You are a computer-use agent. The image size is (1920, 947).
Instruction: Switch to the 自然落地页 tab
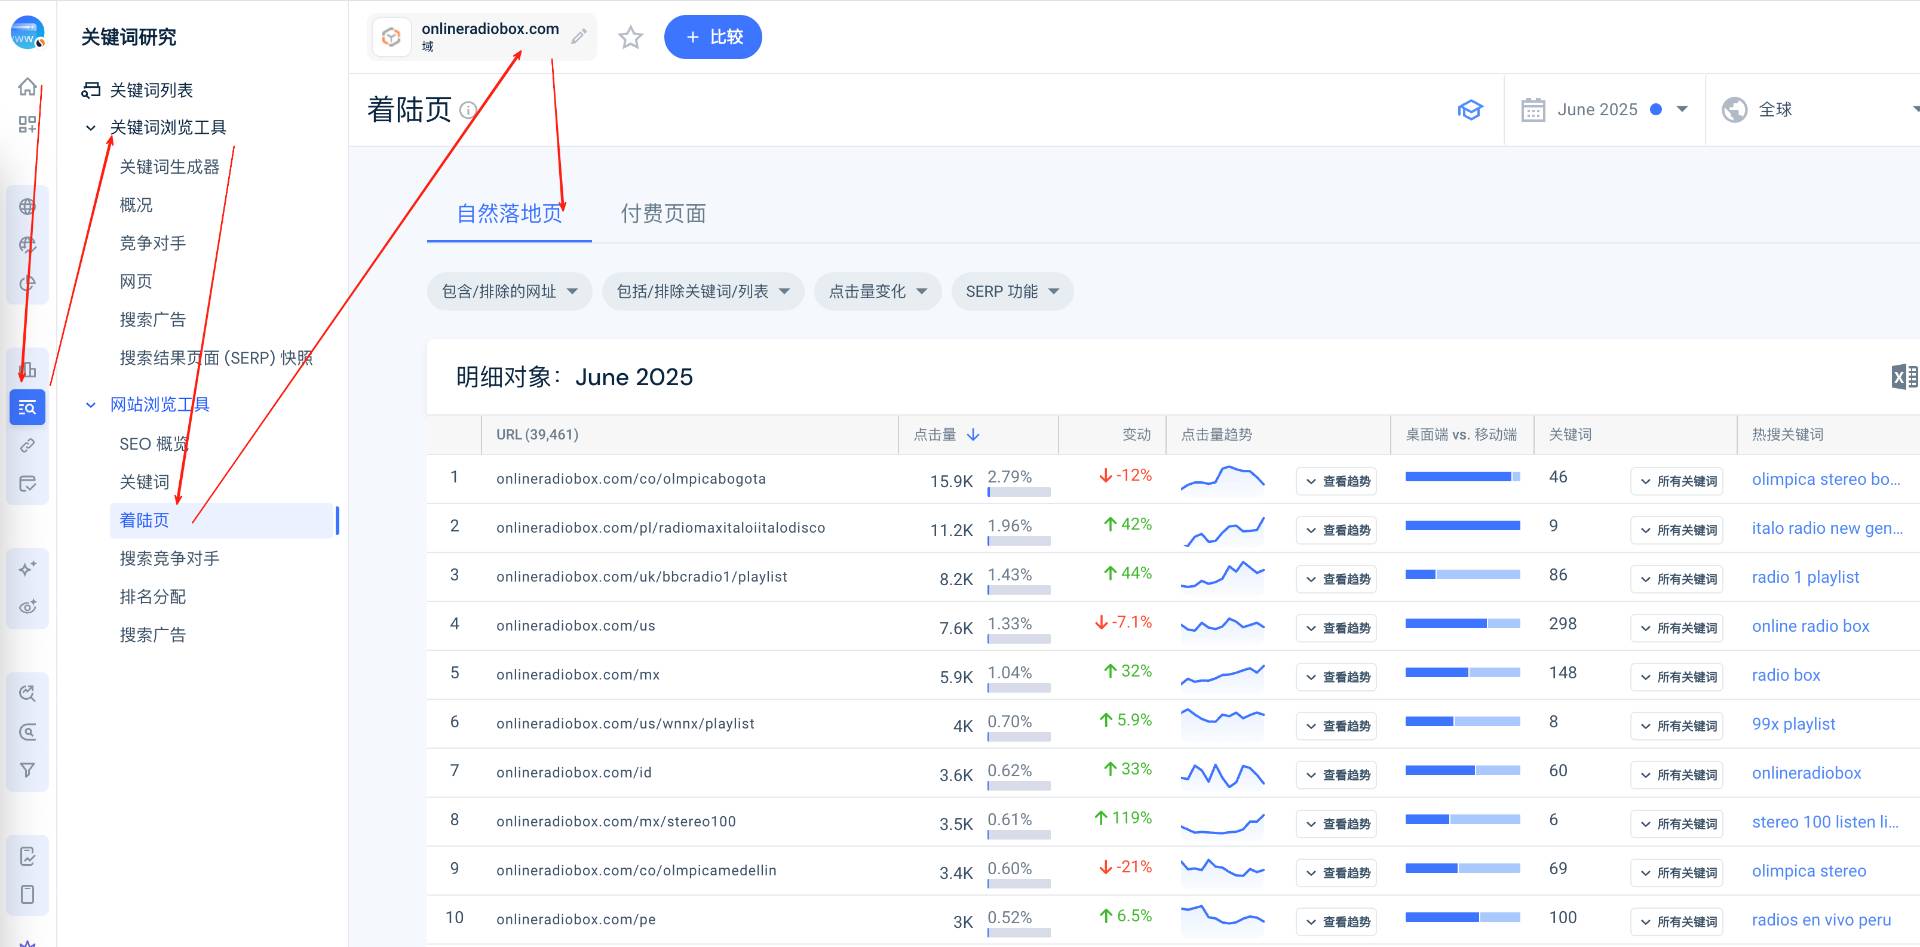[x=509, y=213]
